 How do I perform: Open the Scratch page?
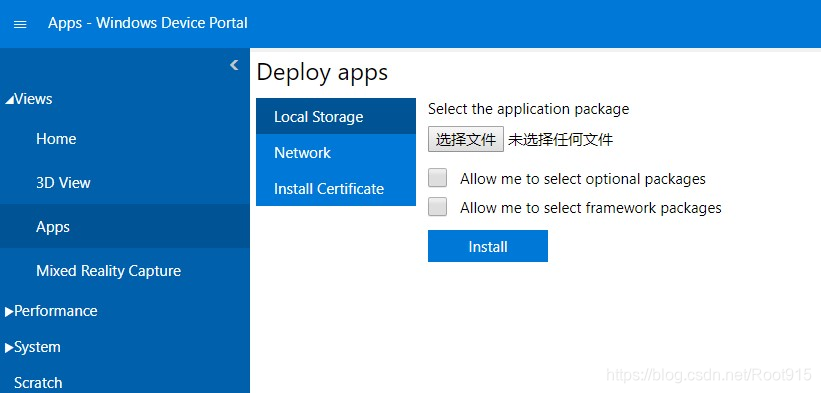[x=38, y=383]
